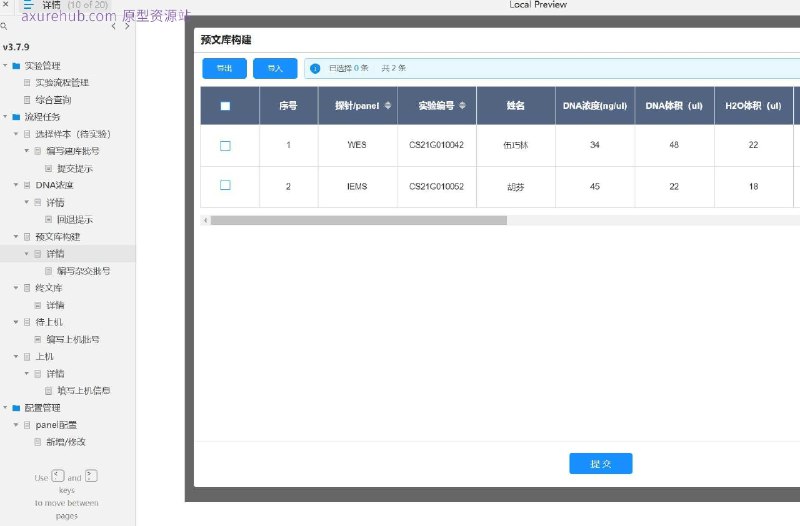Collapse the DNA浓度 tree arrow

click(16, 185)
